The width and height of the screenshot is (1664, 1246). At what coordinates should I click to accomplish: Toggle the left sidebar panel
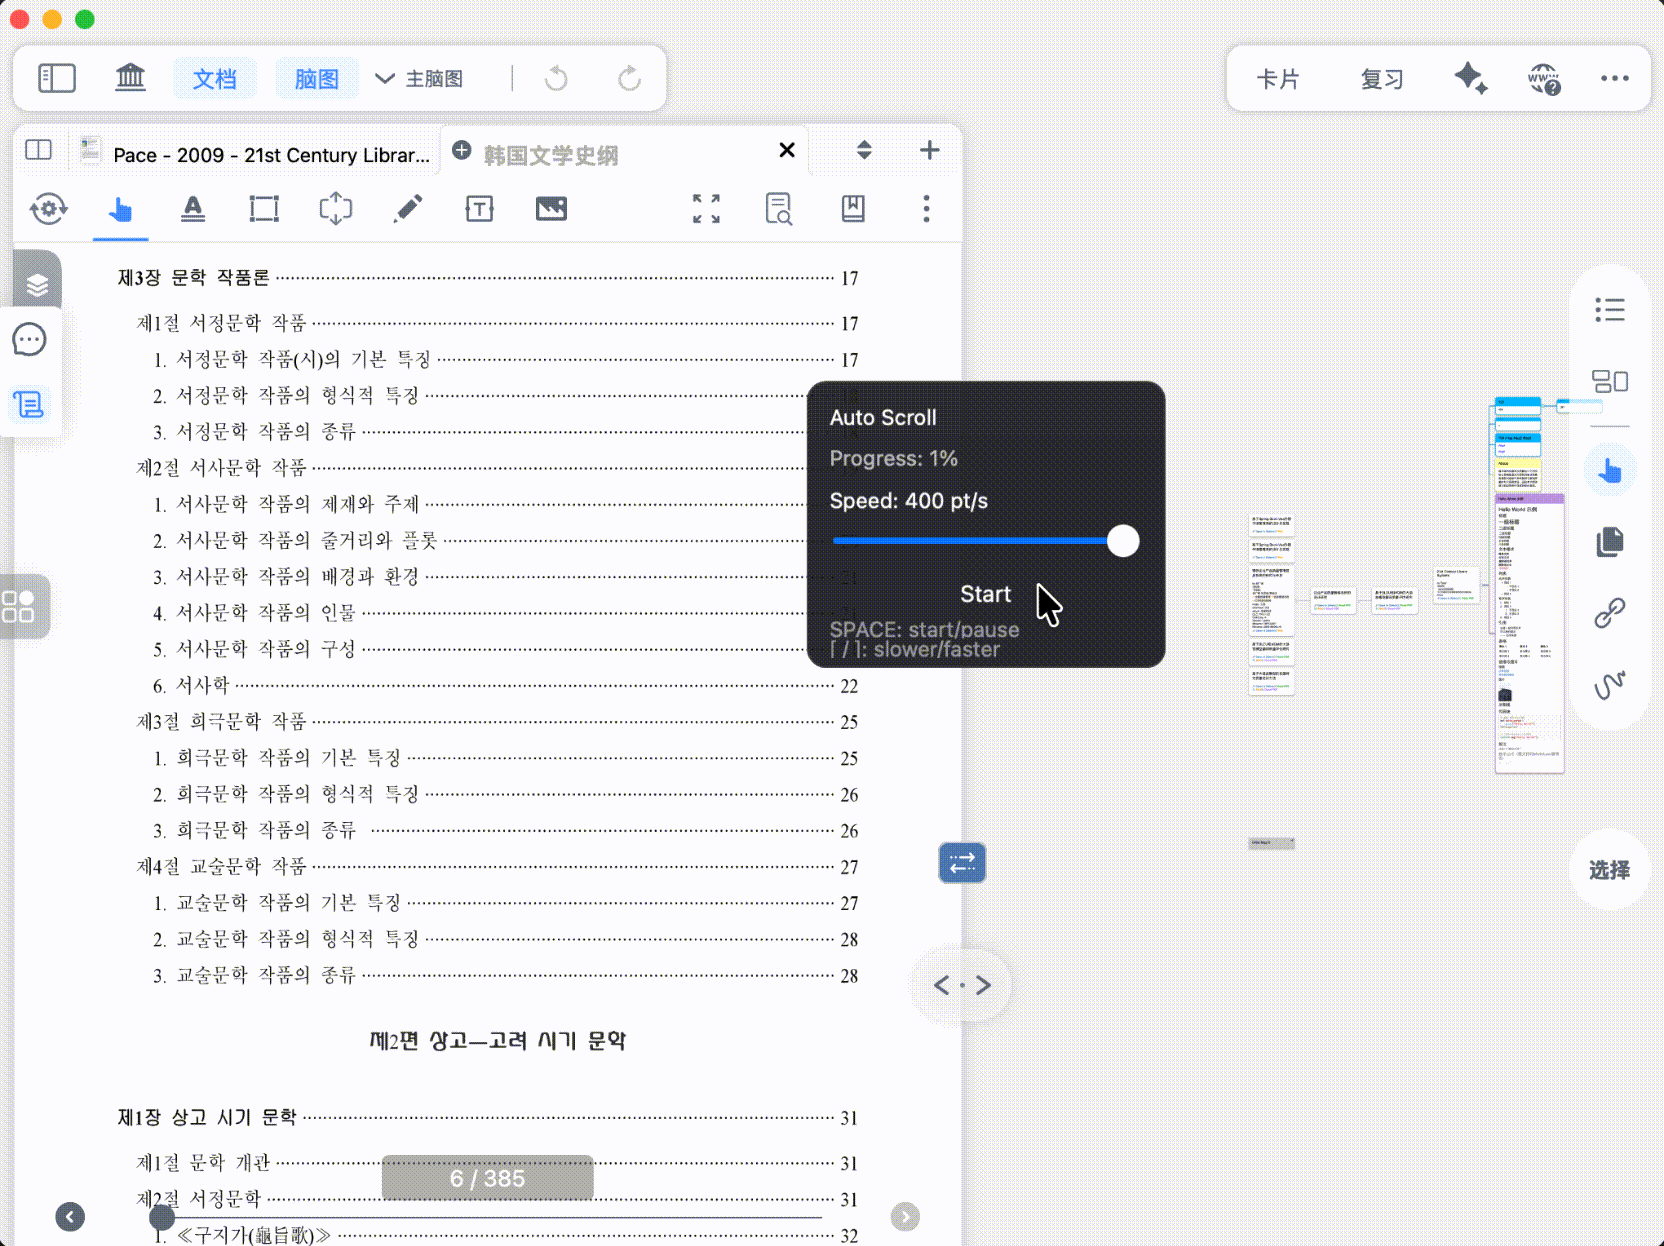click(x=57, y=78)
